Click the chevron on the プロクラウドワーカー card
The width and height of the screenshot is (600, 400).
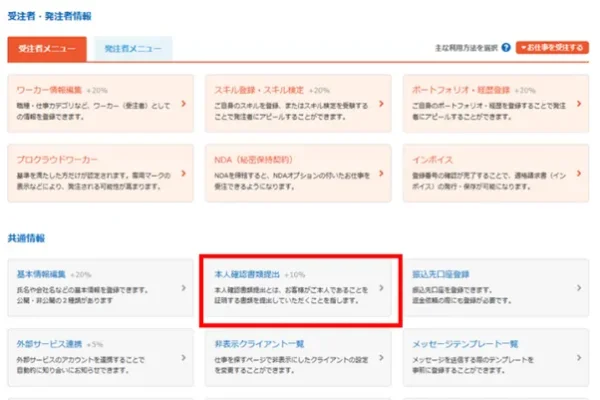pos(184,173)
